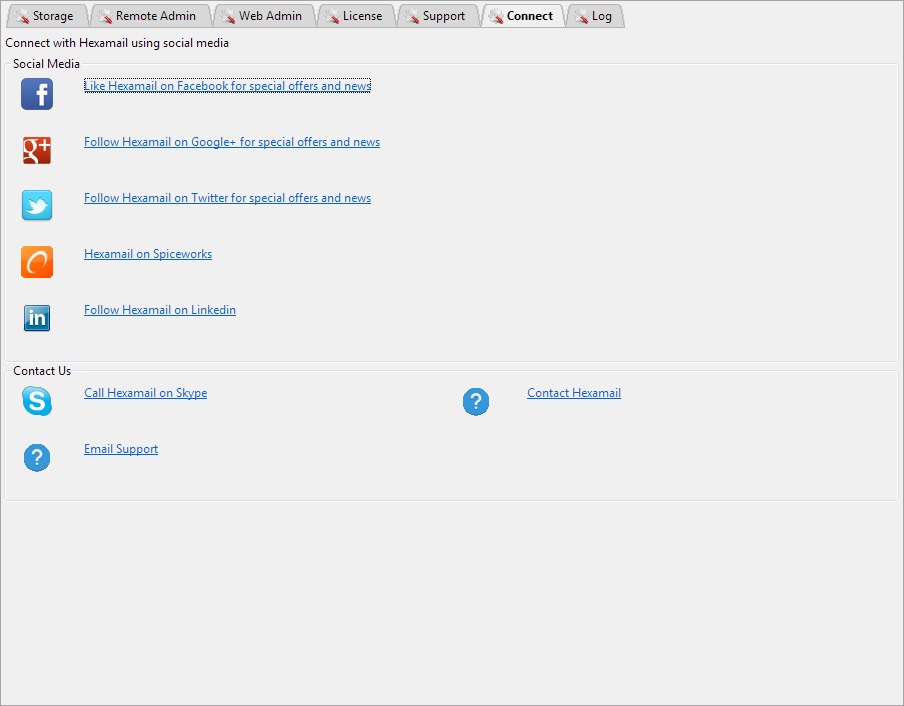Select the License tab
904x706 pixels.
click(x=355, y=16)
